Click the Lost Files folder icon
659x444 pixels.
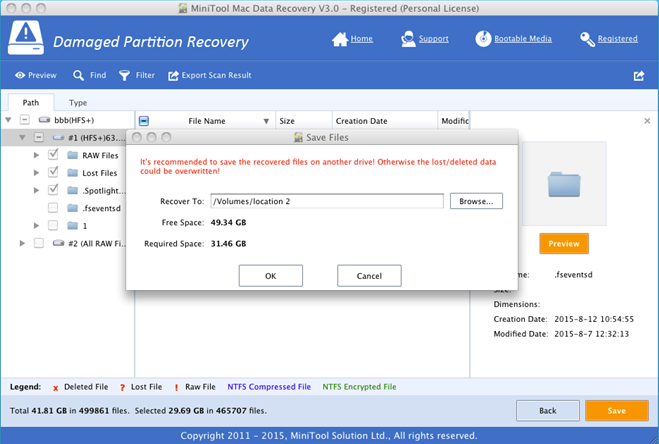(73, 173)
